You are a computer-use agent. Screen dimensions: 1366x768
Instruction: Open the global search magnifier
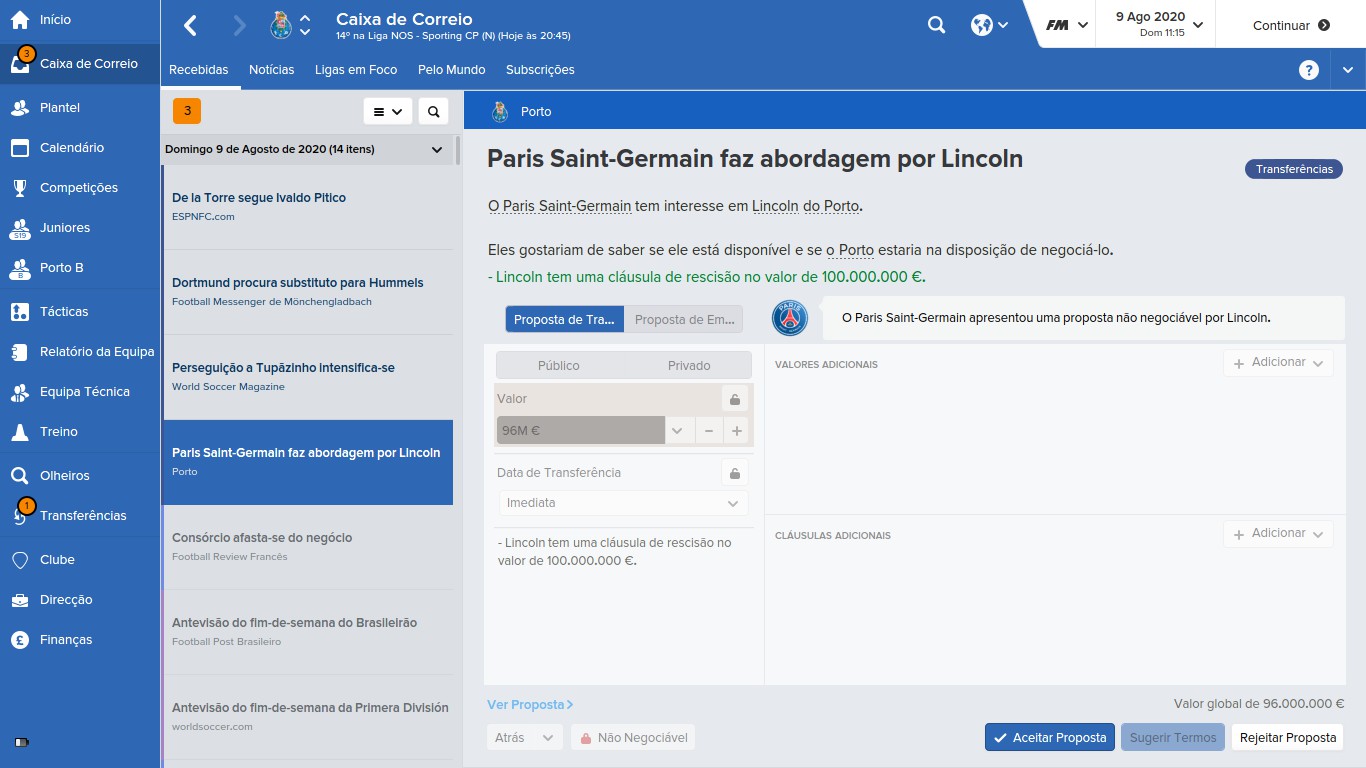[x=936, y=26]
